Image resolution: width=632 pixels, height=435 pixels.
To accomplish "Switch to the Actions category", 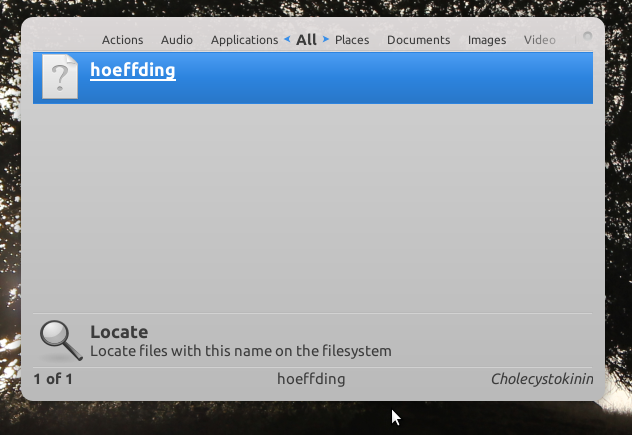I will point(123,40).
